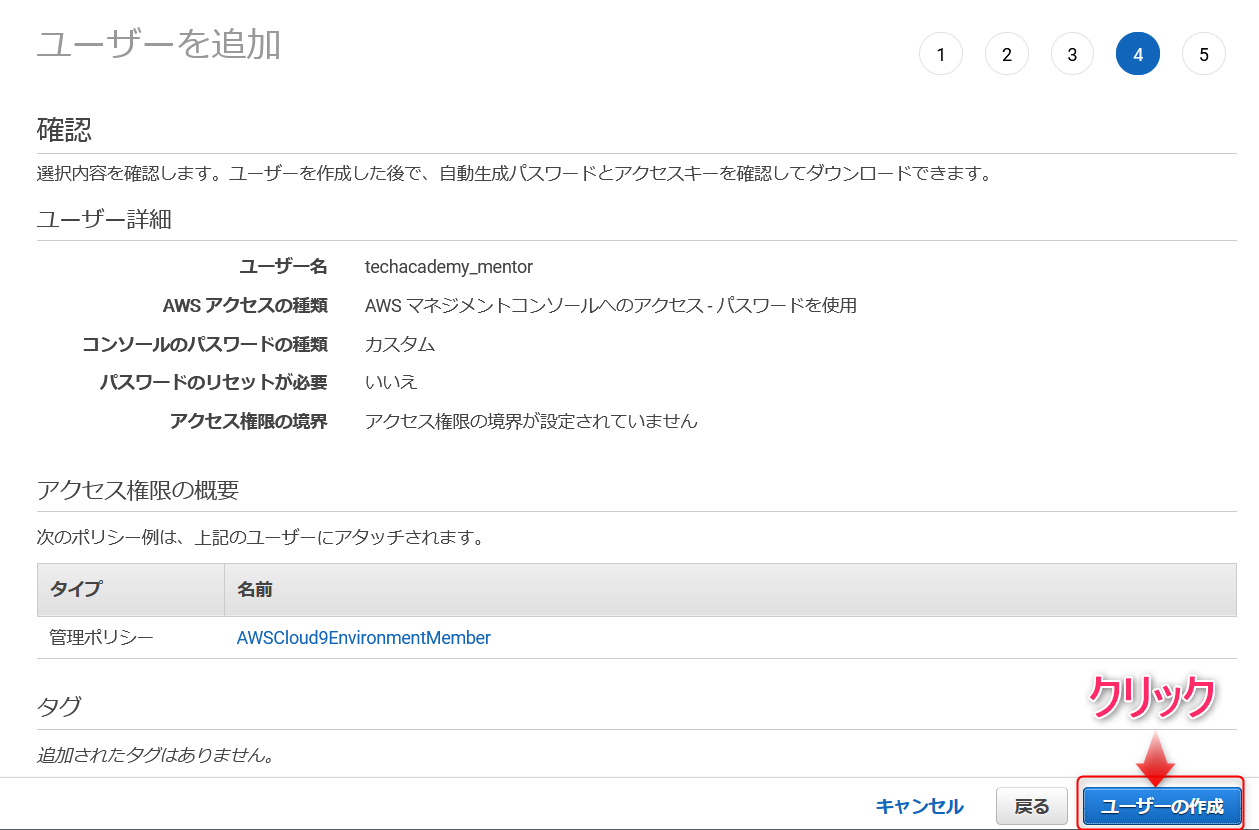Click the ユーザーを追加 page title
1259x830 pixels.
point(158,45)
